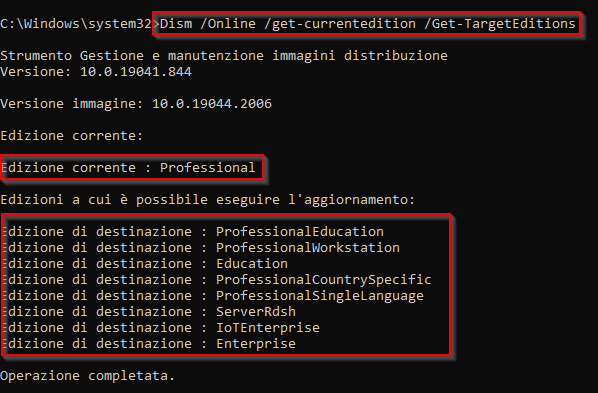Click the highlighted Dism /Online command text
Image resolution: width=598 pixels, height=393 pixels.
(367, 24)
